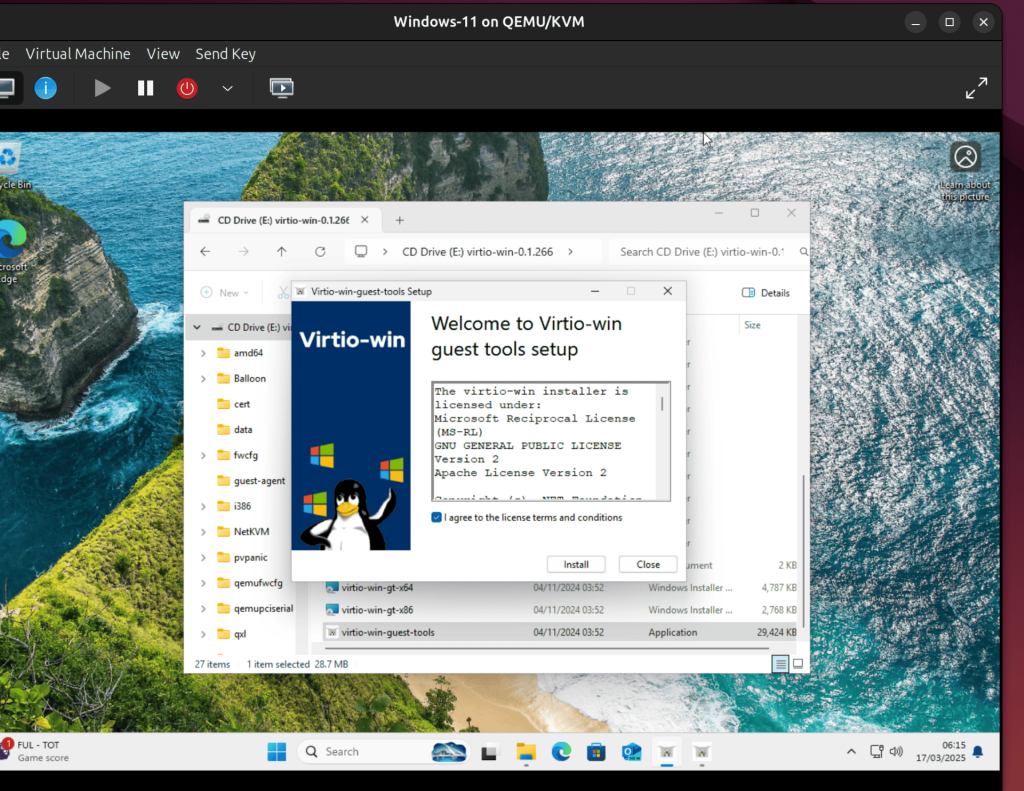Click the Run VM play icon
Image resolution: width=1024 pixels, height=791 pixels.
click(102, 88)
